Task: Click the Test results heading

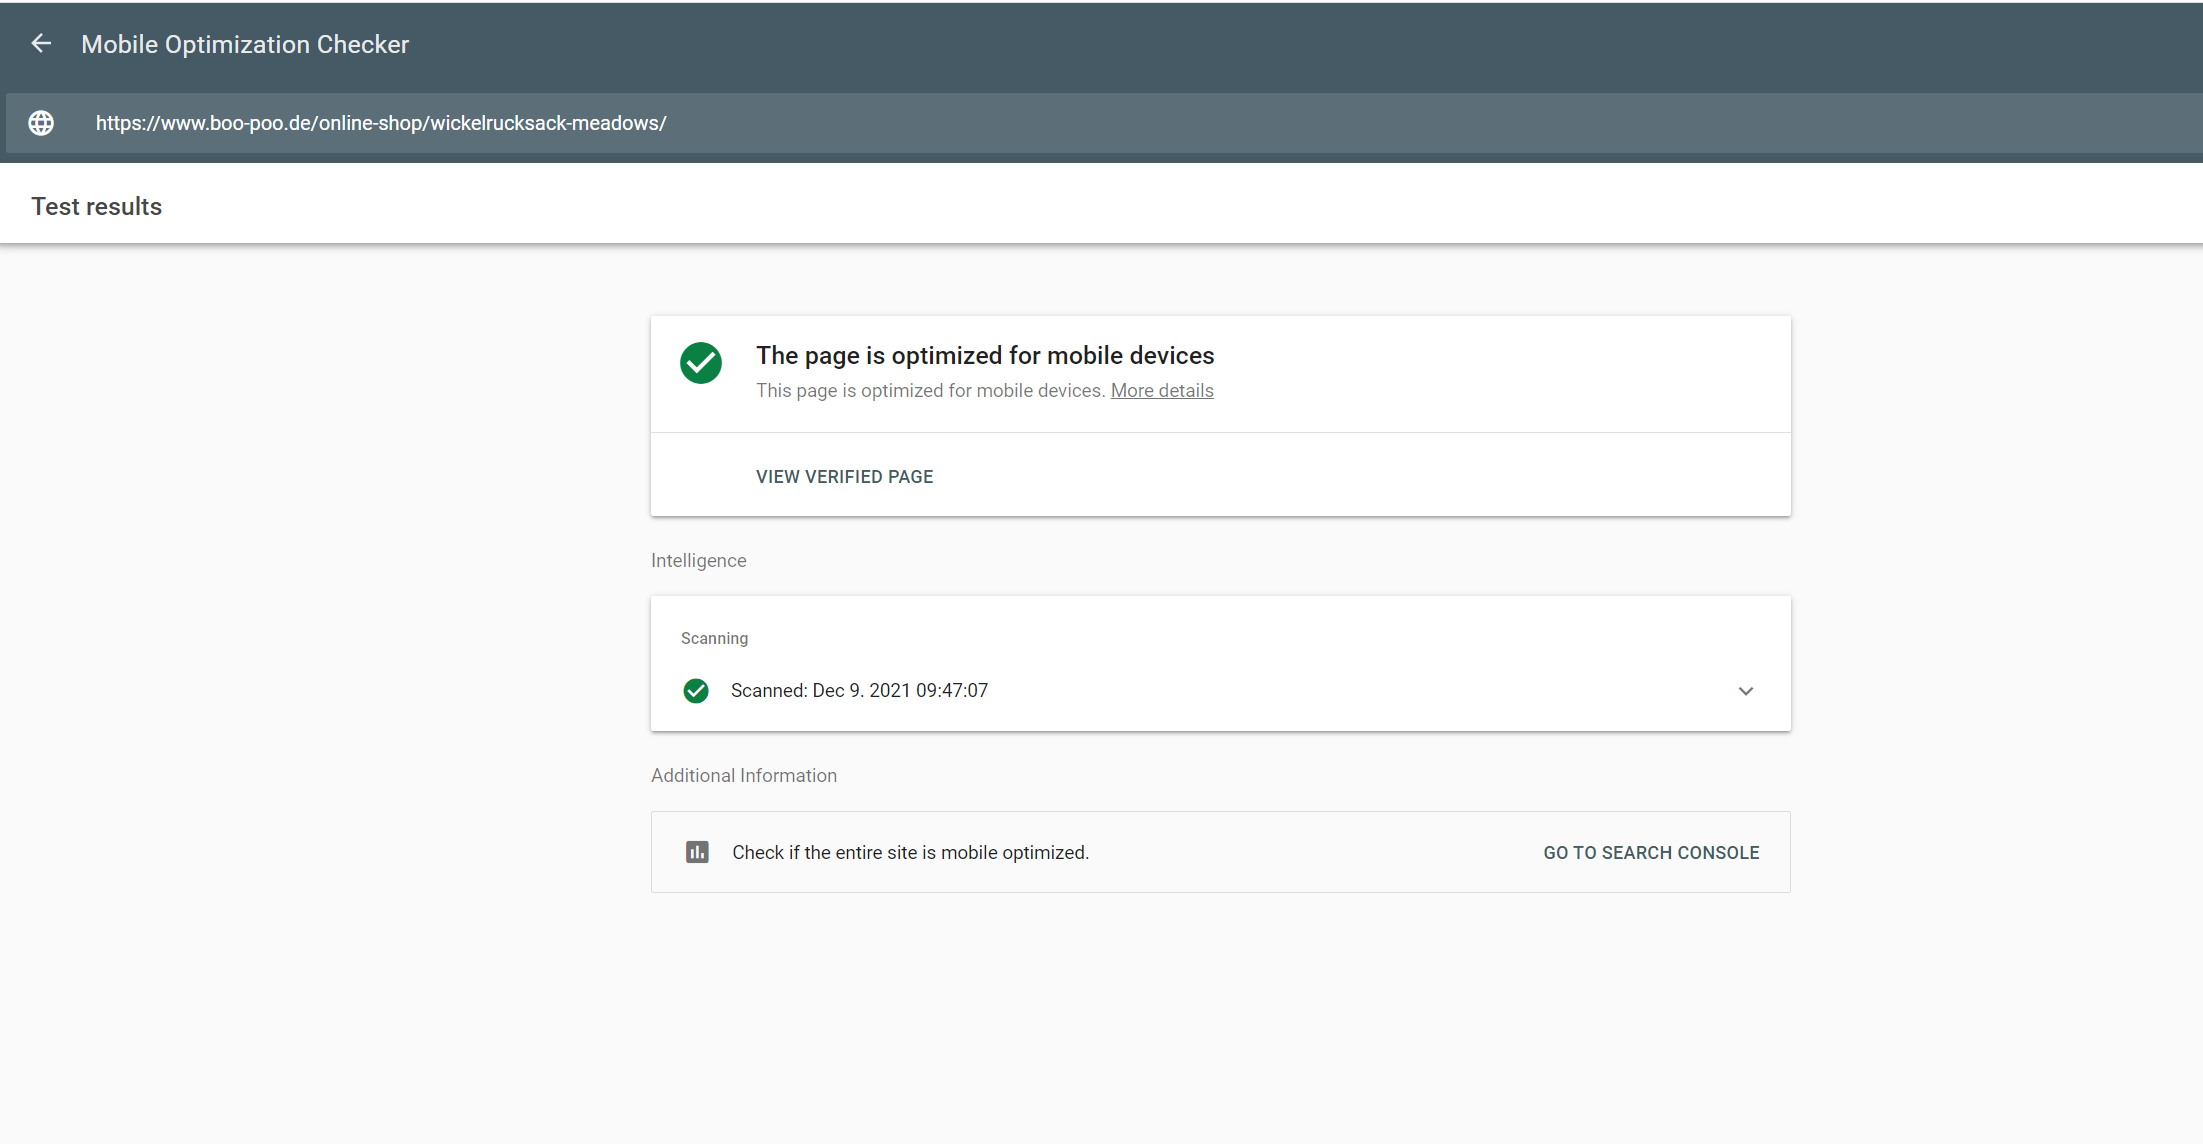Action: [97, 207]
